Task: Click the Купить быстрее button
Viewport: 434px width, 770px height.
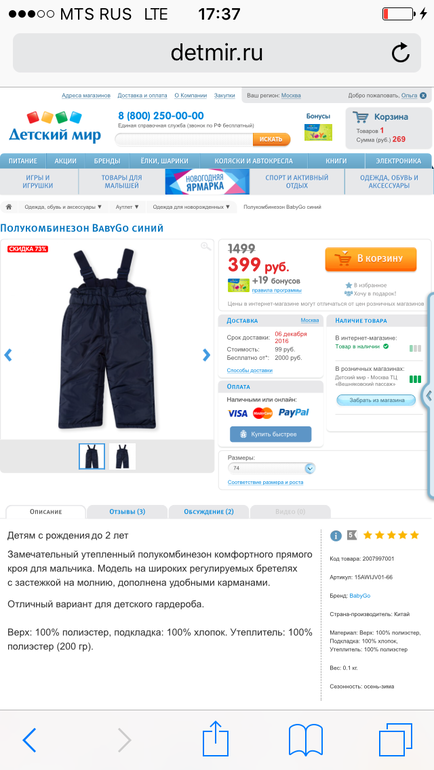Action: [271, 434]
